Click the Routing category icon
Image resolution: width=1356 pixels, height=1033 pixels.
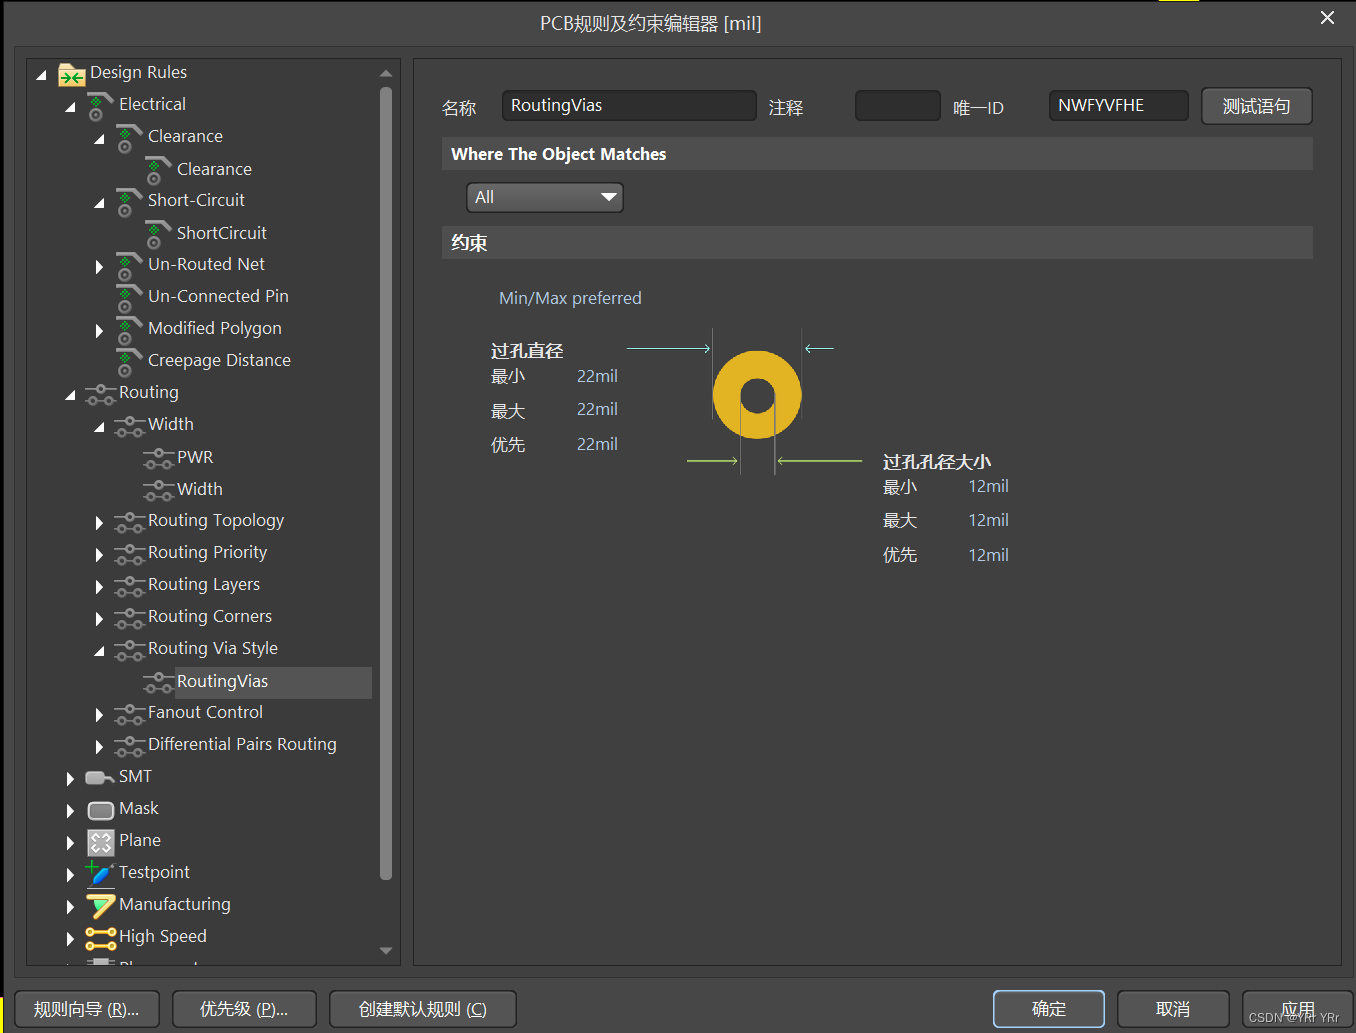pyautogui.click(x=100, y=395)
